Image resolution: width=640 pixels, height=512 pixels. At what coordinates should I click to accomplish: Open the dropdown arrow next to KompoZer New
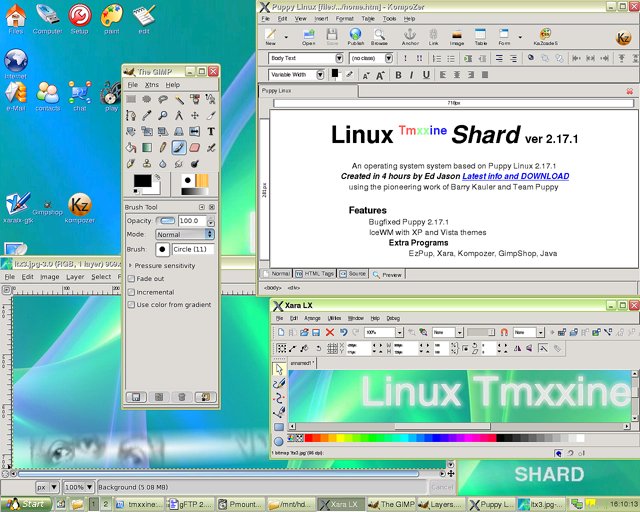coord(286,37)
